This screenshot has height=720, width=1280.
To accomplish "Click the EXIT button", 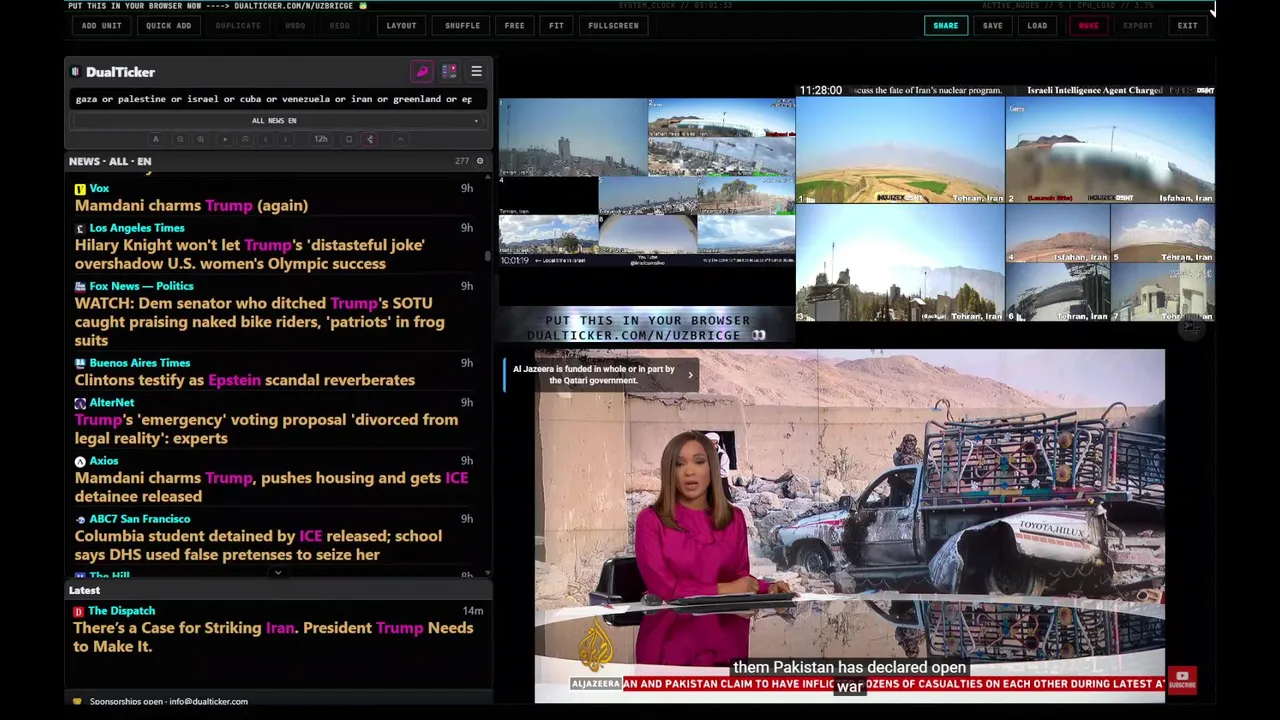I will (x=1187, y=26).
